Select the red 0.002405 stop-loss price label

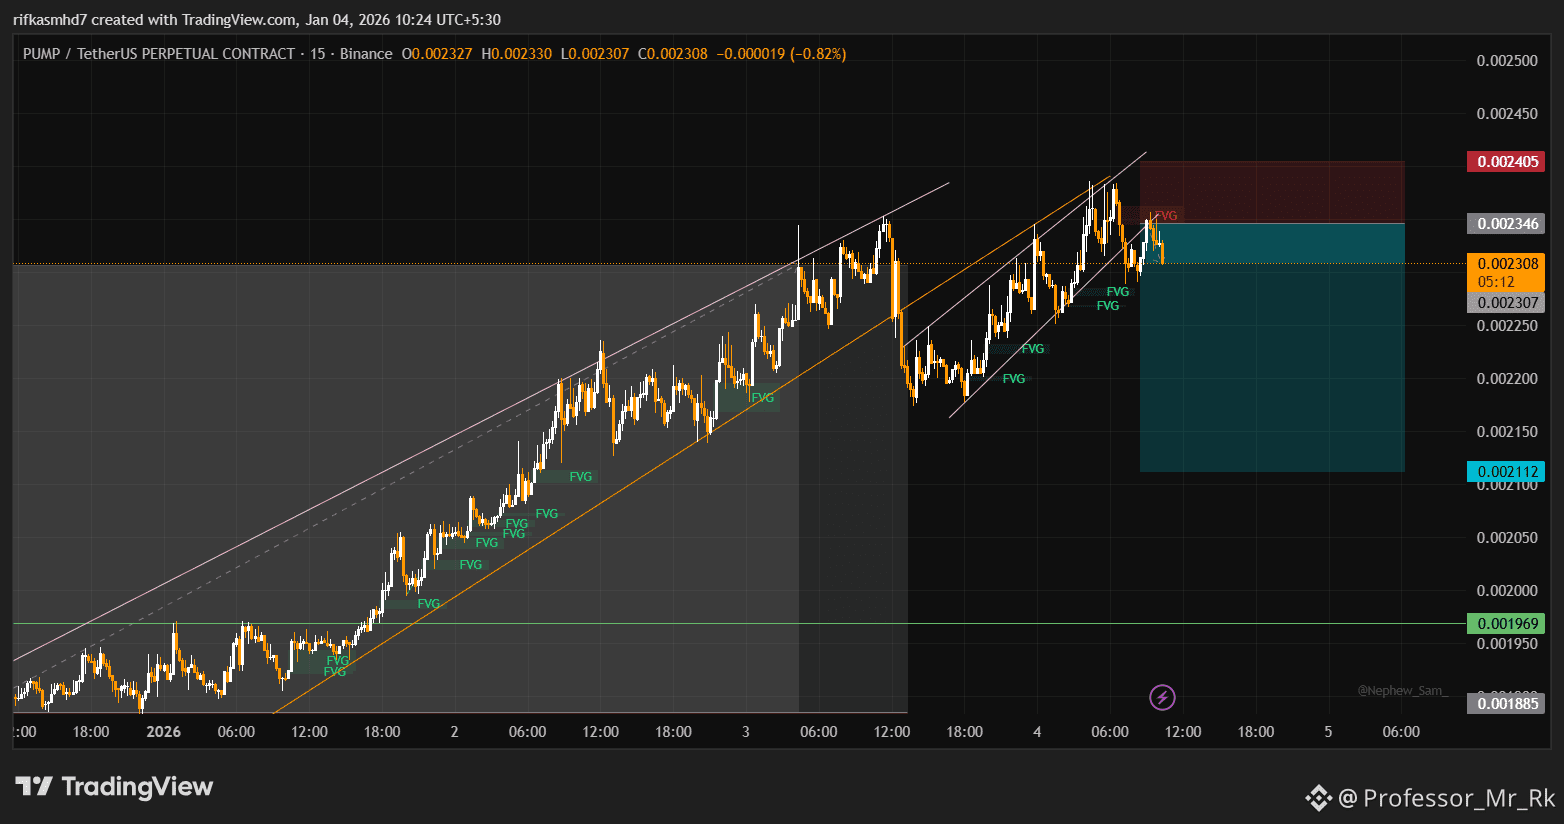pyautogui.click(x=1505, y=162)
